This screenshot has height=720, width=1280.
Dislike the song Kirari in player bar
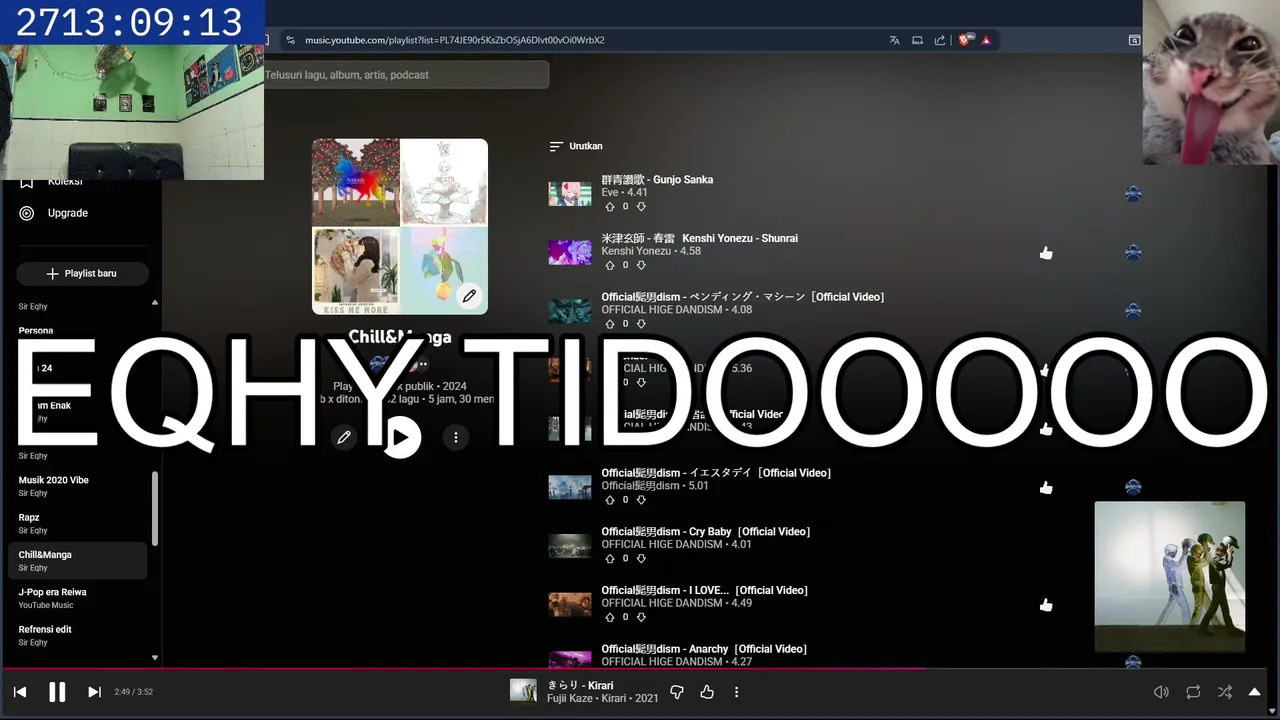677,692
